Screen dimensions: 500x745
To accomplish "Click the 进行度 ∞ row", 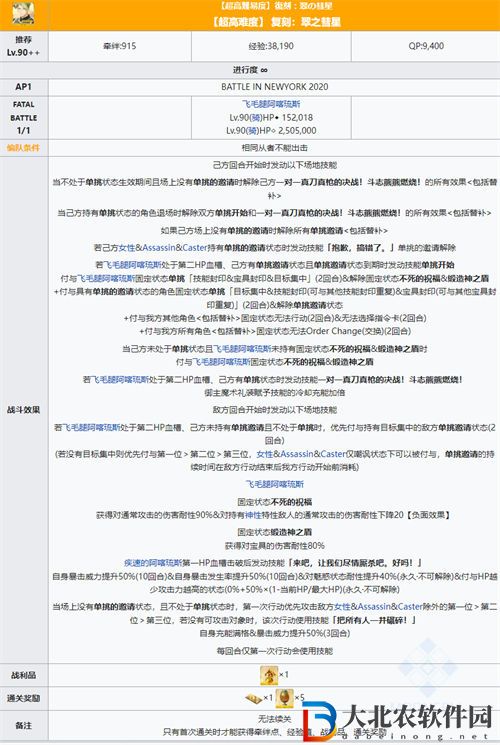I will click(250, 70).
